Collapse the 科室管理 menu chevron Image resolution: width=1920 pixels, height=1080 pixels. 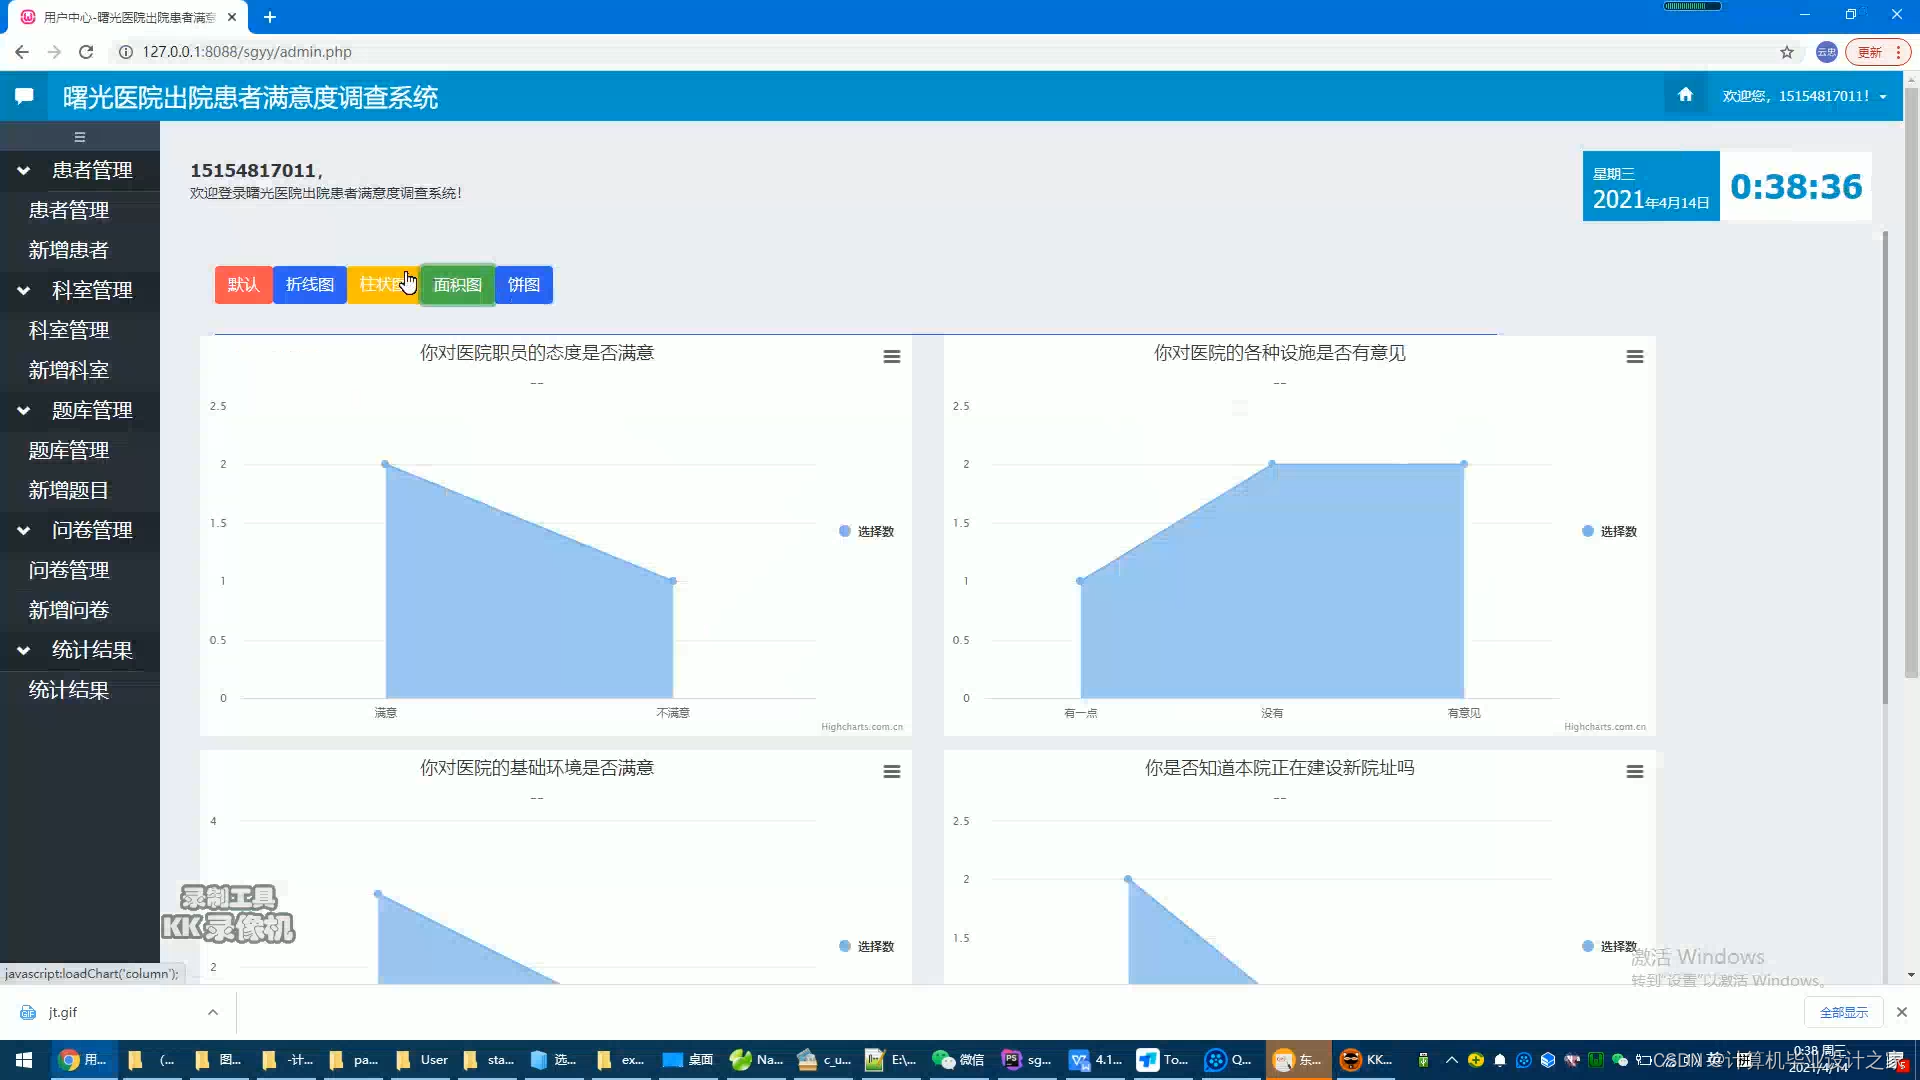click(23, 291)
